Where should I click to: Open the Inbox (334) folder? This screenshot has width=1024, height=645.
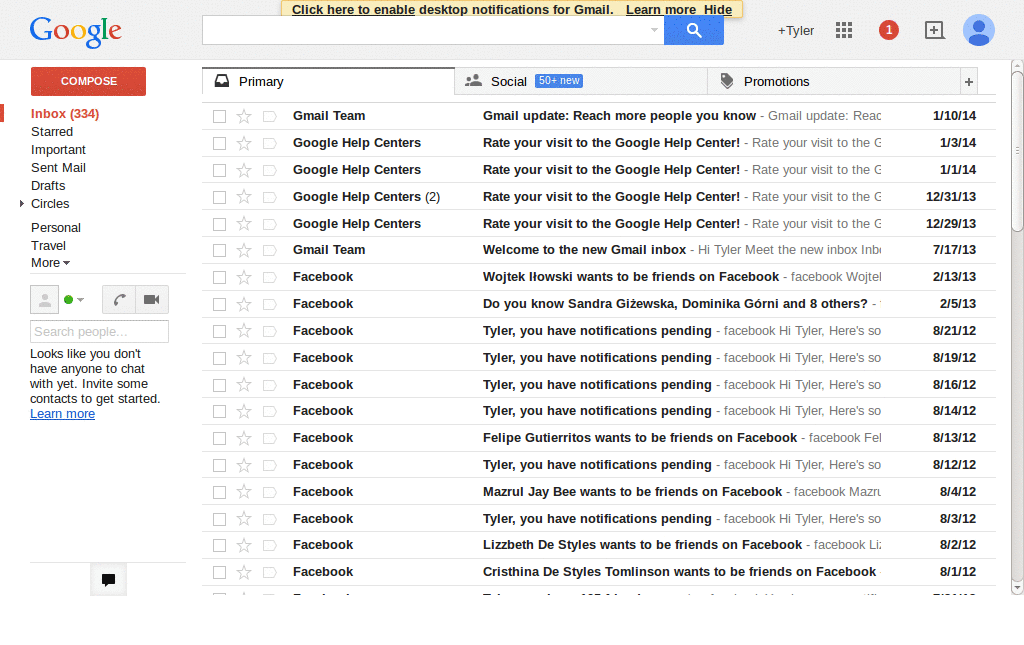[65, 114]
